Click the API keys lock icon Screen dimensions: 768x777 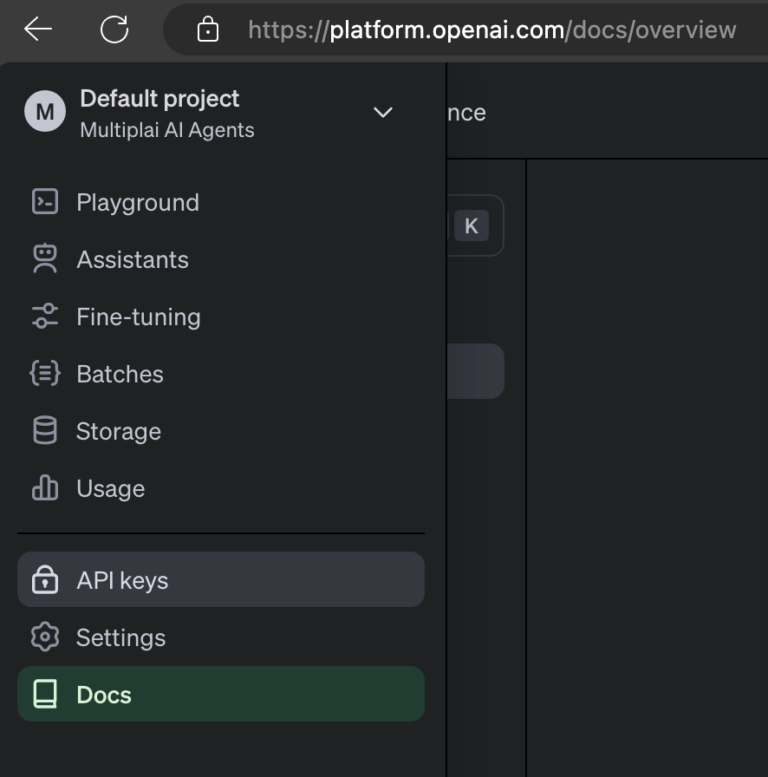point(45,579)
